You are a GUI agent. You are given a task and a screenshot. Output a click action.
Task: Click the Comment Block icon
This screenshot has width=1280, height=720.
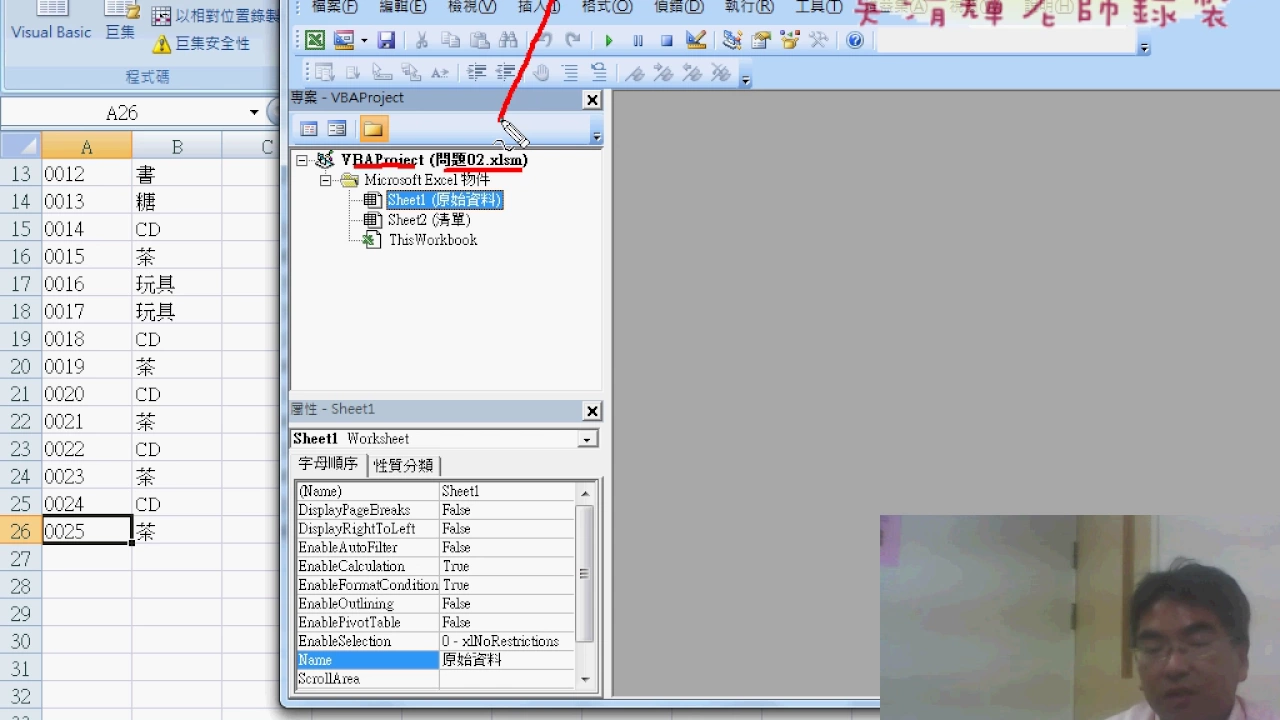(569, 73)
